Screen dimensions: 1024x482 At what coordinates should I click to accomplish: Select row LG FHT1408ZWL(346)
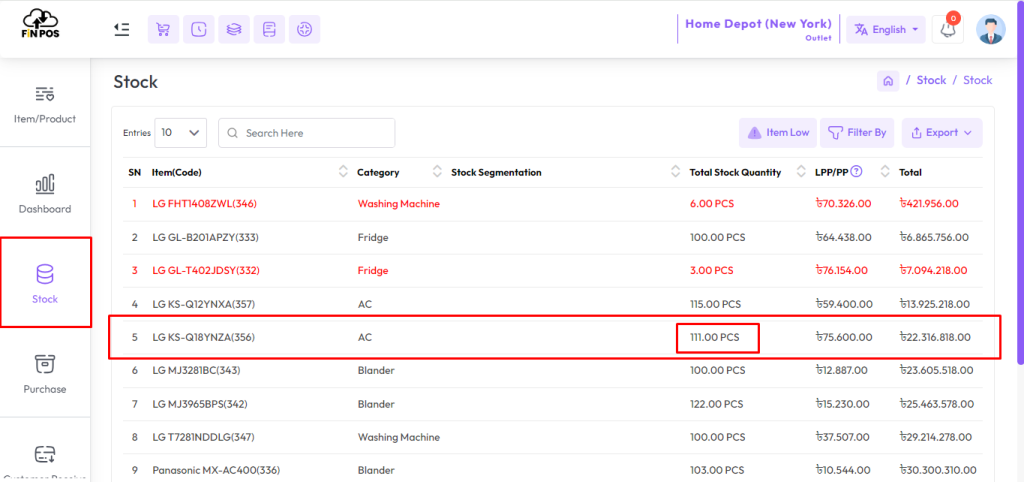552,204
